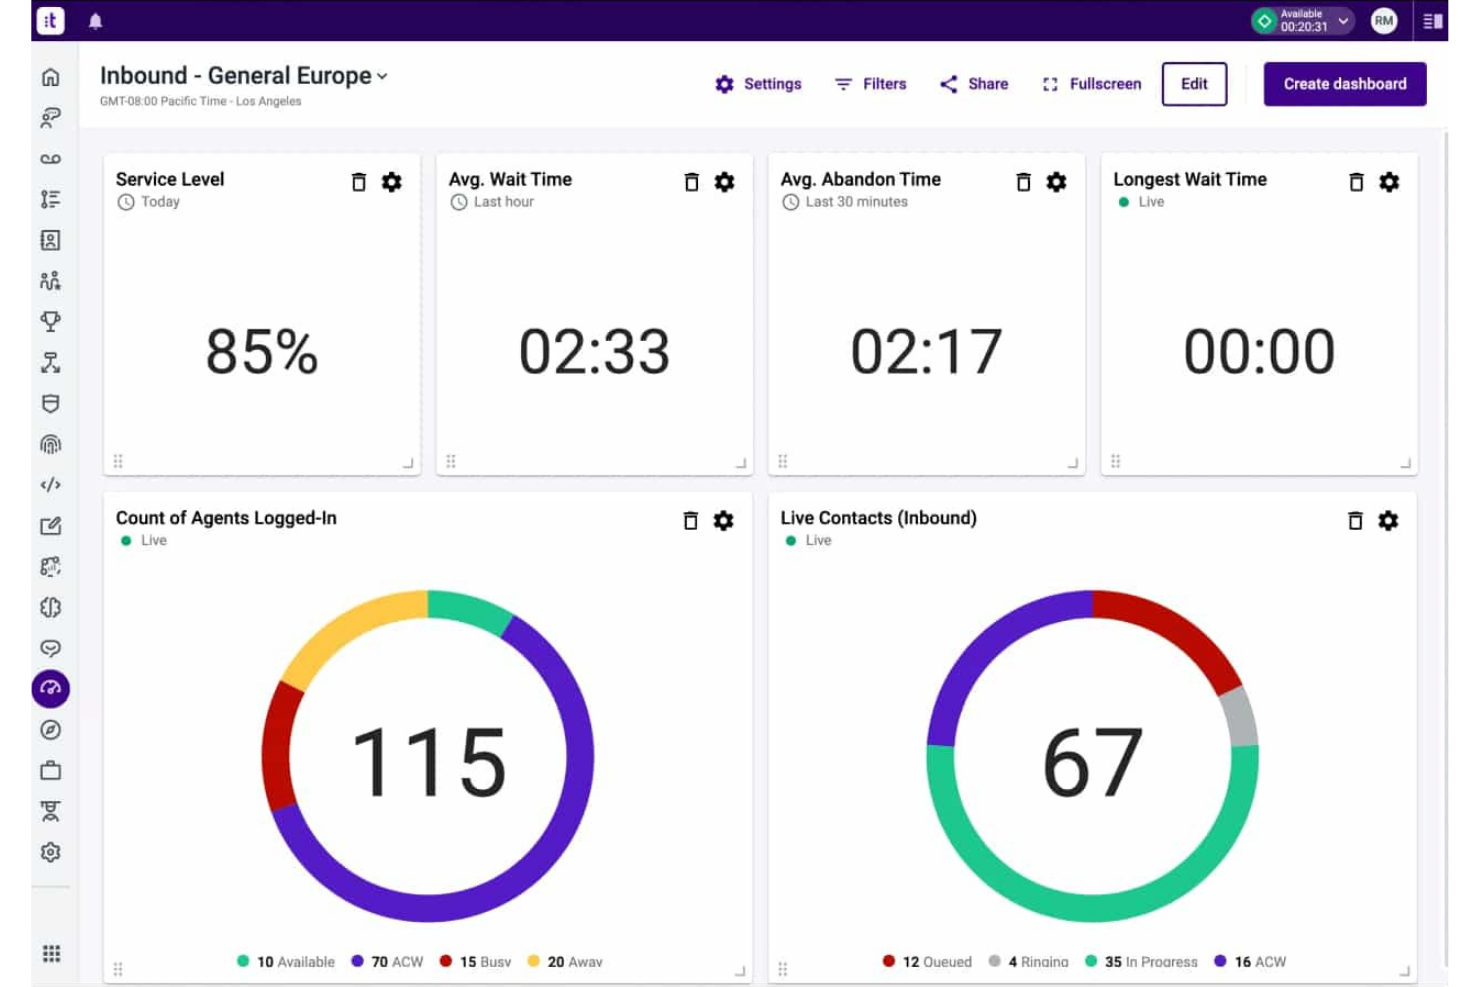Screen dimensions: 1480x987
Task: Open the trophy gamification icon in sidebar
Action: point(50,321)
